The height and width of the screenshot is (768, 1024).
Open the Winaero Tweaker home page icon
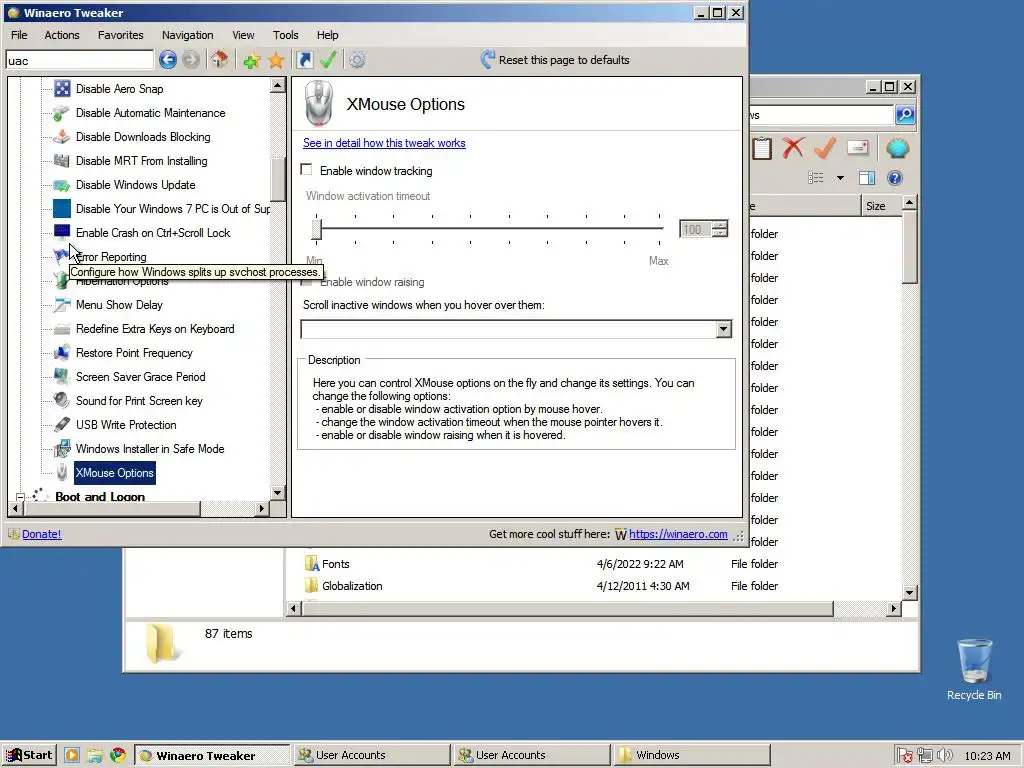click(x=219, y=60)
